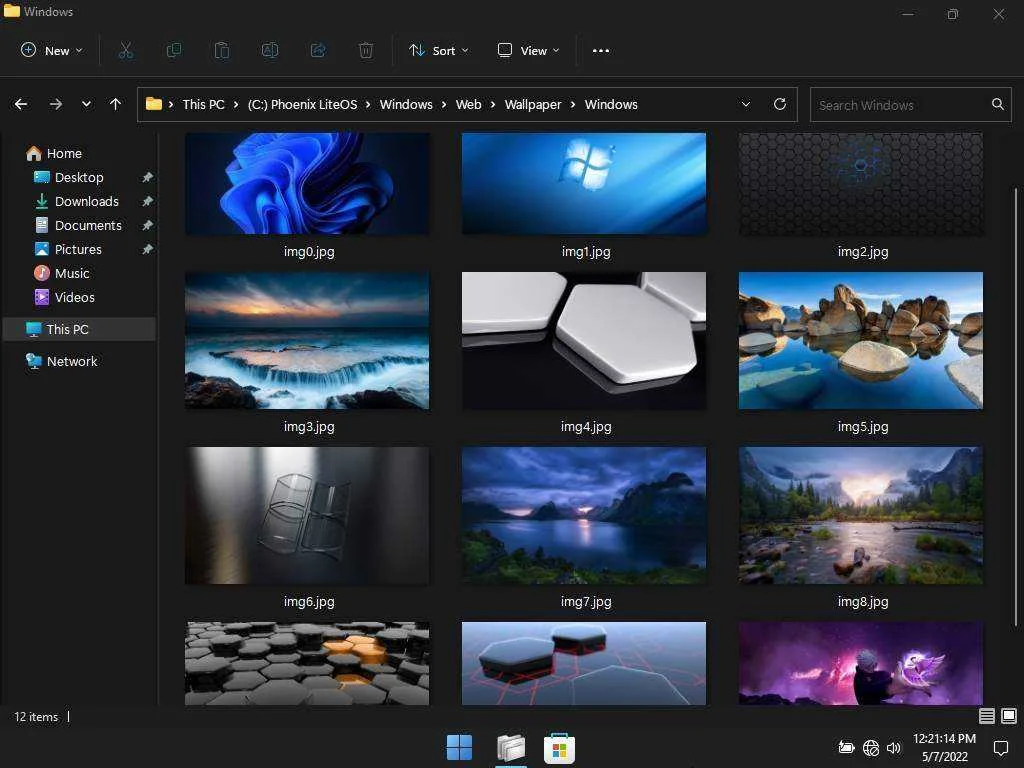Expand address bar history dropdown
This screenshot has width=1024, height=768.
pos(746,104)
